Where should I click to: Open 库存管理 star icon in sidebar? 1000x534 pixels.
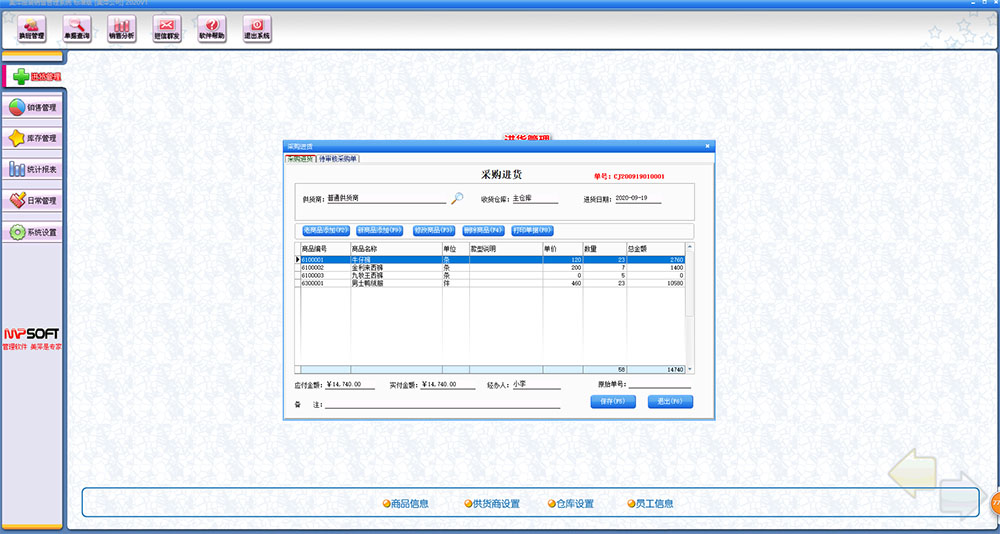click(33, 138)
